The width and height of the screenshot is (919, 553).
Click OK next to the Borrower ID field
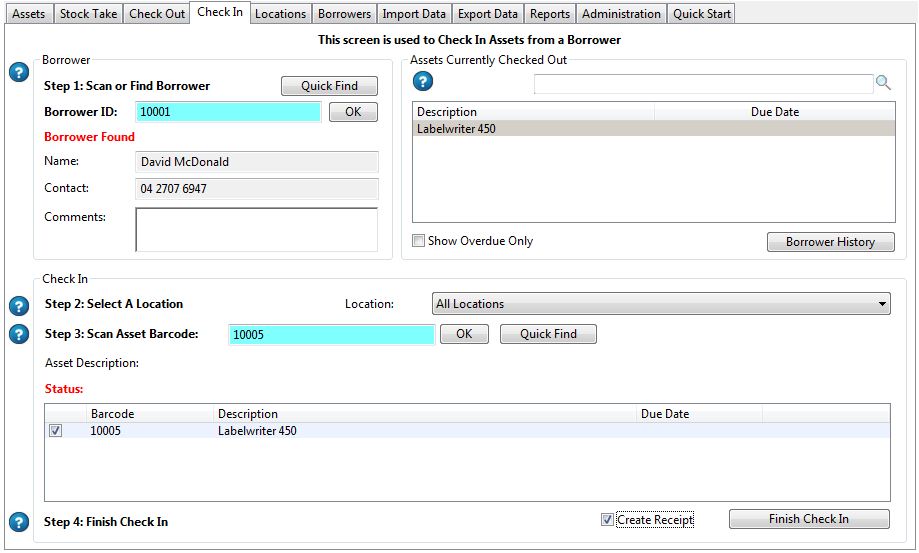[x=353, y=112]
